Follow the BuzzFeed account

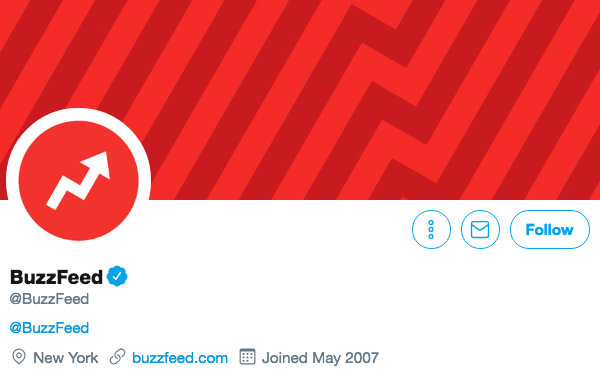click(x=549, y=230)
